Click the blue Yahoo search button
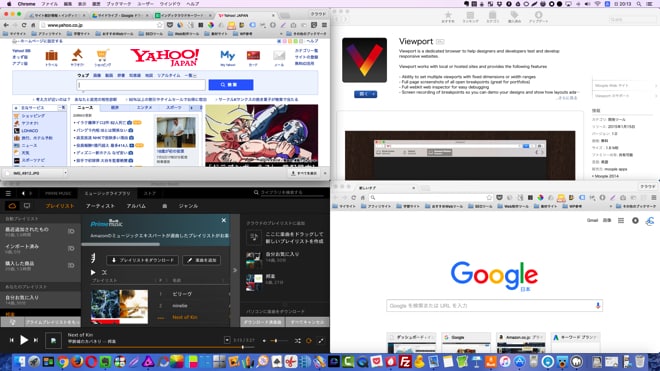The width and height of the screenshot is (660, 371). tap(231, 85)
